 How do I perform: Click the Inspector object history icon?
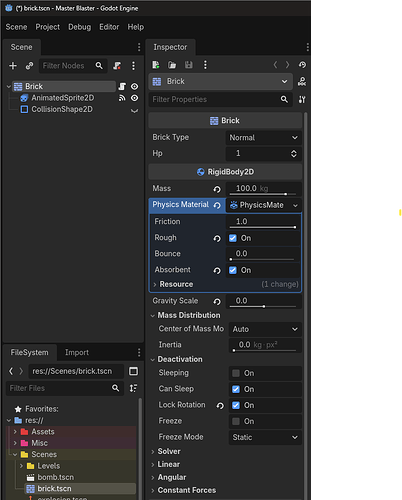(302, 65)
